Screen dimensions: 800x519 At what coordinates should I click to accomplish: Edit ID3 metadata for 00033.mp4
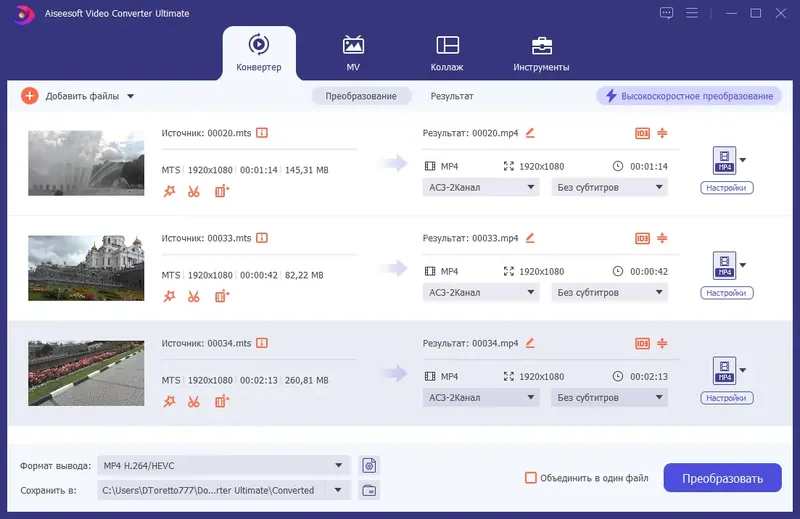click(x=642, y=238)
